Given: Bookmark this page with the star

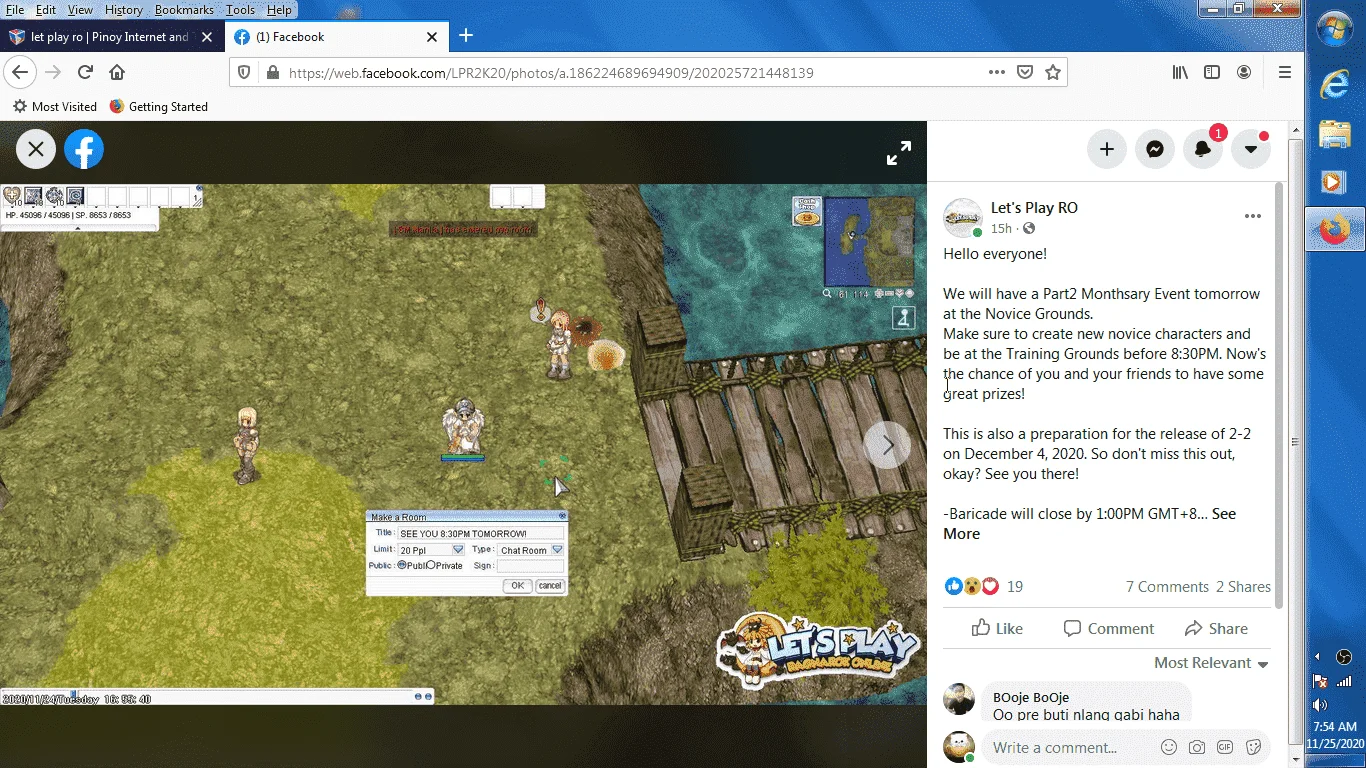Looking at the screenshot, I should point(1052,72).
